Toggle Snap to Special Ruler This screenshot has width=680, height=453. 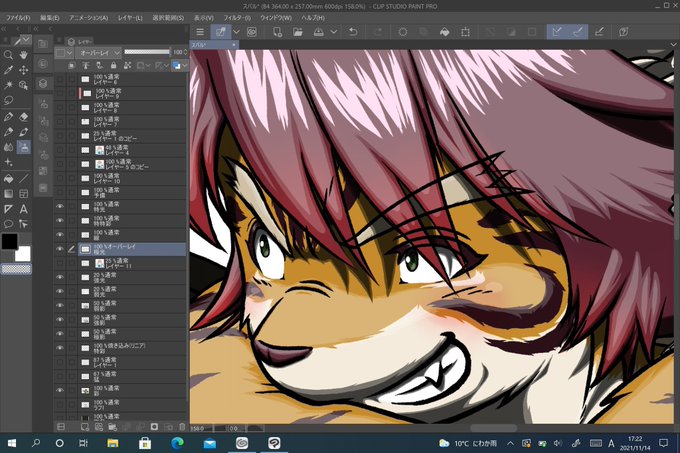578,32
